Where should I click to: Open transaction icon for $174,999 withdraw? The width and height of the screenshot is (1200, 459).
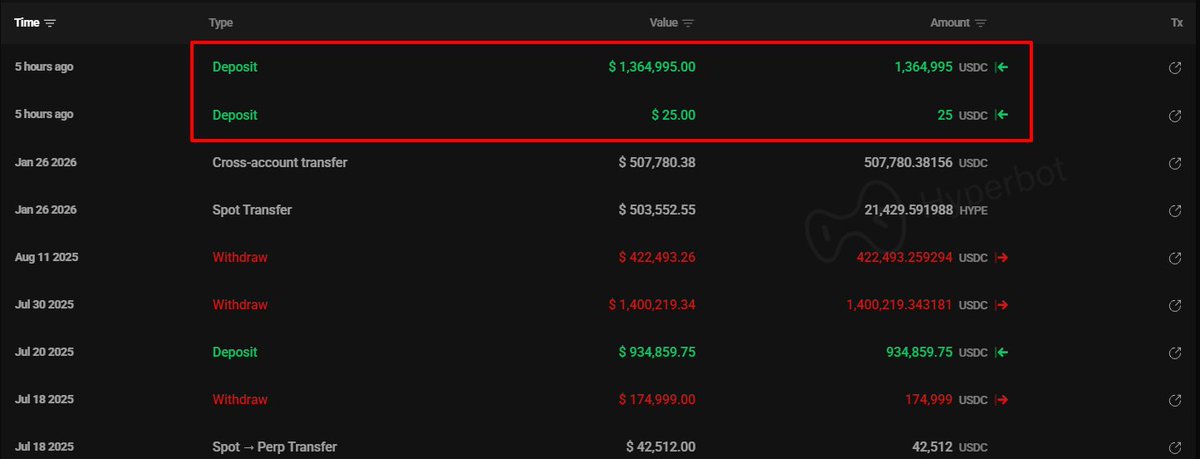pyautogui.click(x=1177, y=401)
